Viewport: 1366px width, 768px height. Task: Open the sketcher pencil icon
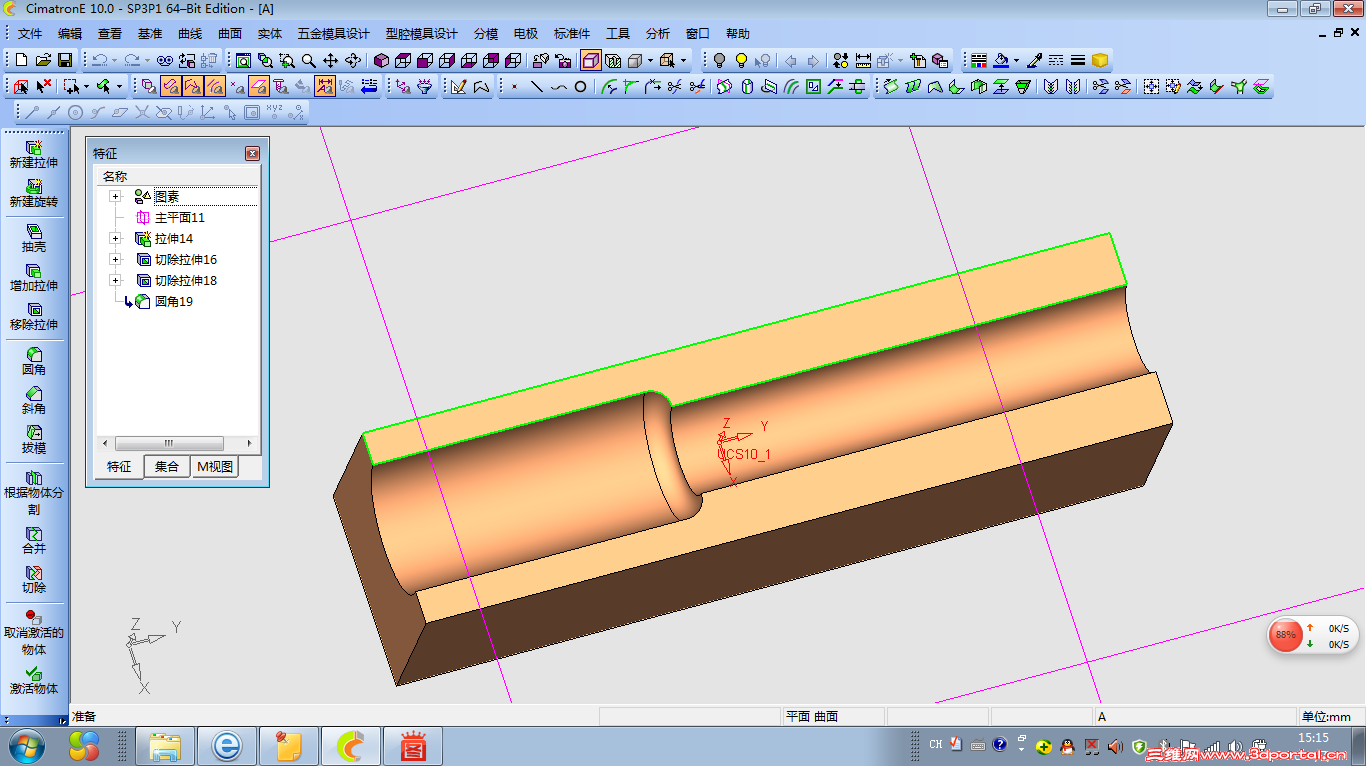pos(458,86)
